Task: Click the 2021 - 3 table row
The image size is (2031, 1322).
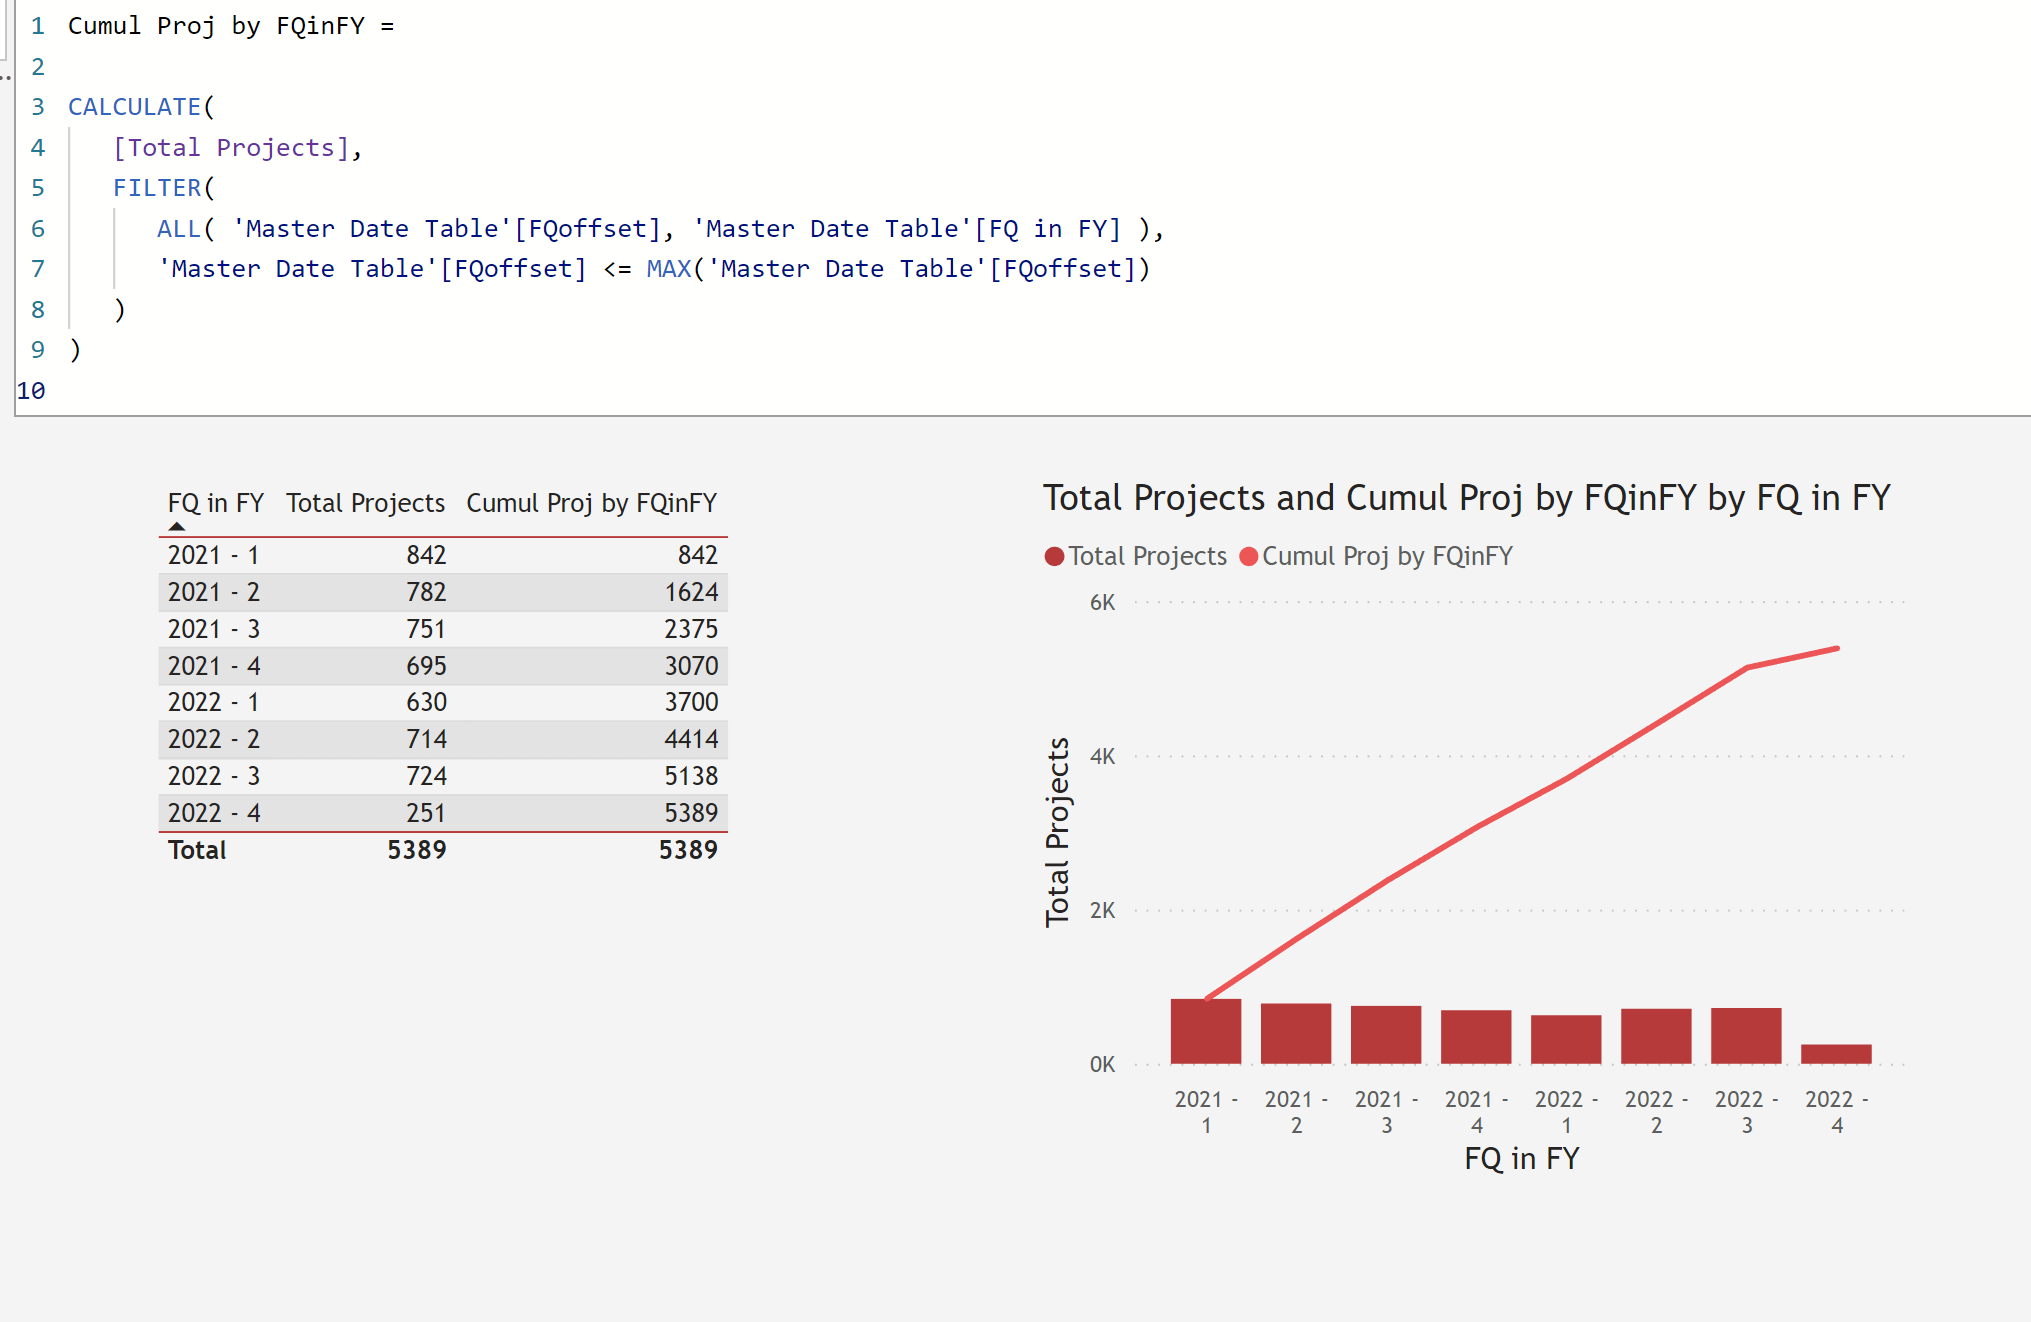Action: 443,629
